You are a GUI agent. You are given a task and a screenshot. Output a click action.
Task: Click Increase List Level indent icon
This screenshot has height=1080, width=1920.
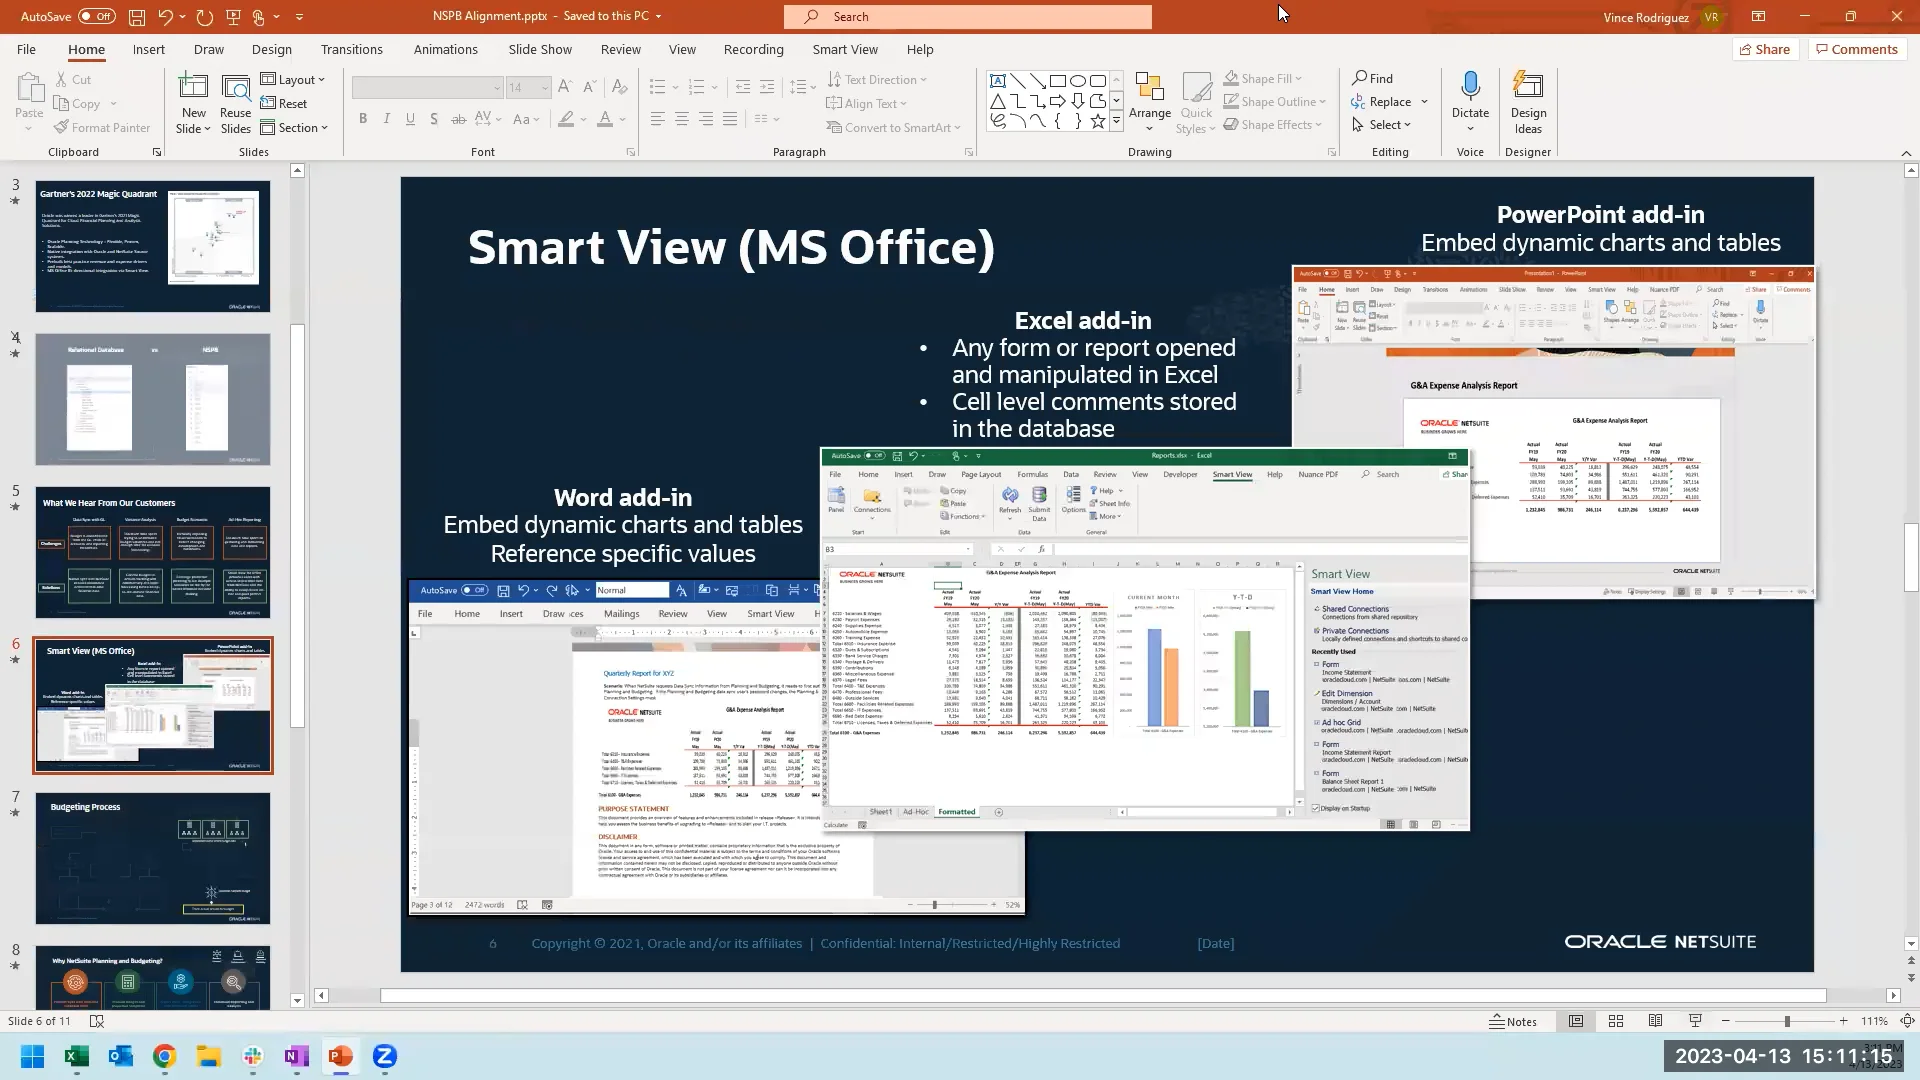coord(767,88)
